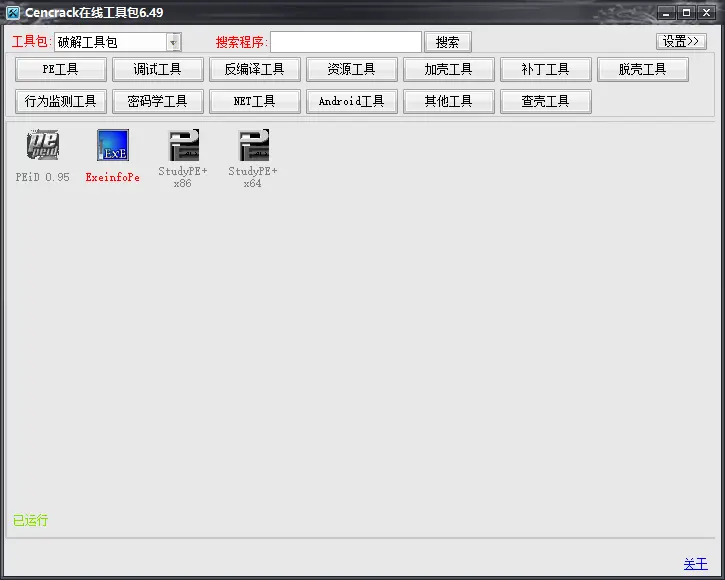Image resolution: width=725 pixels, height=580 pixels.
Task: Launch the PEiD 0.95 icon
Action: 43,145
